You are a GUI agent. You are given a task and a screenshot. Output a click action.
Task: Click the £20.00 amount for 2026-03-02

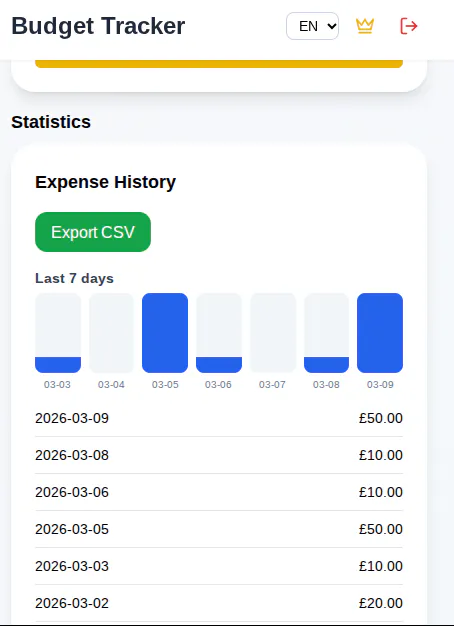(x=381, y=603)
